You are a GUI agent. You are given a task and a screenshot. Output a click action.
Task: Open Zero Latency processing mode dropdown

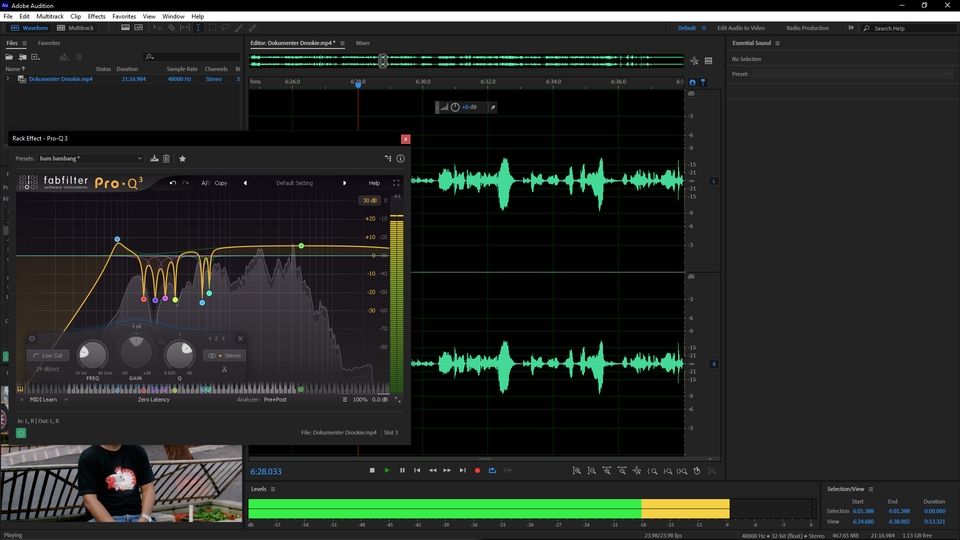(x=154, y=400)
